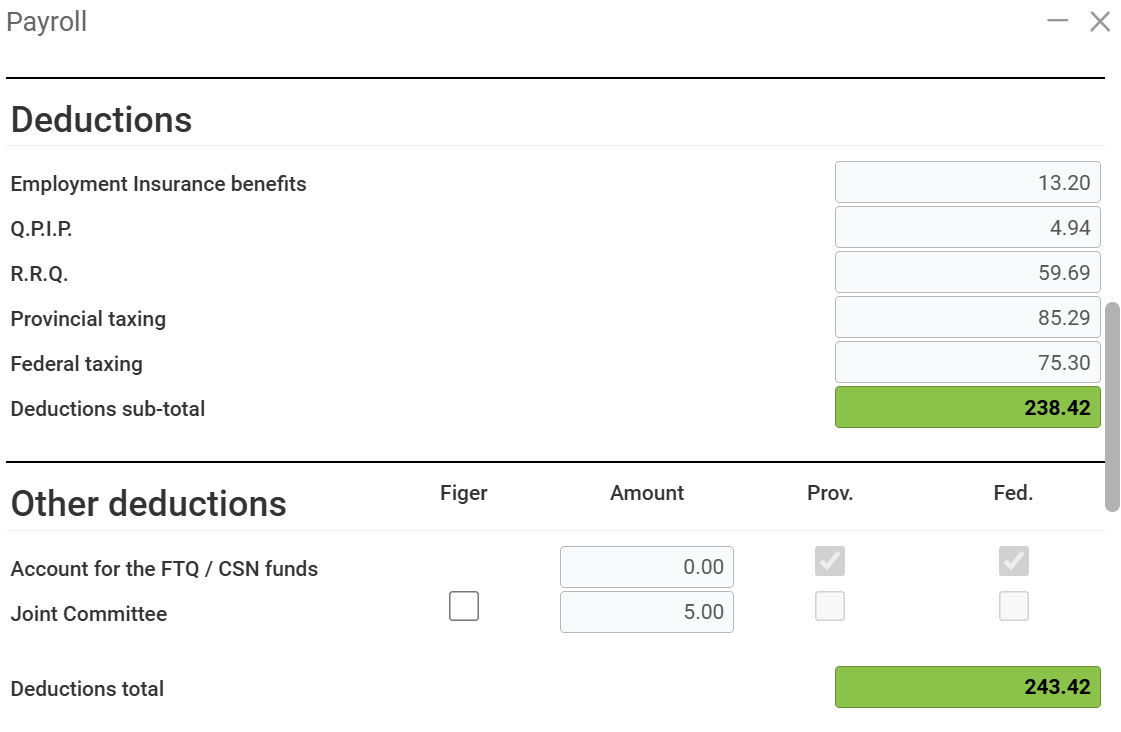Click the Deductions section heading

[101, 119]
